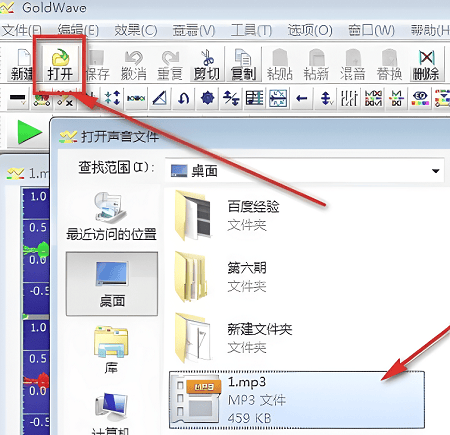
Task: Click the vertical sliders equalizer effect icon
Action: coord(349,98)
